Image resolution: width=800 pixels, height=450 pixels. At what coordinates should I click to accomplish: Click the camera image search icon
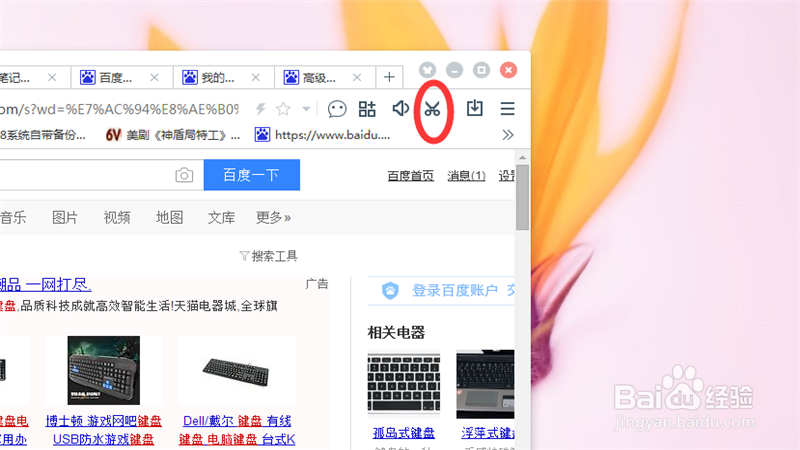pyautogui.click(x=184, y=175)
